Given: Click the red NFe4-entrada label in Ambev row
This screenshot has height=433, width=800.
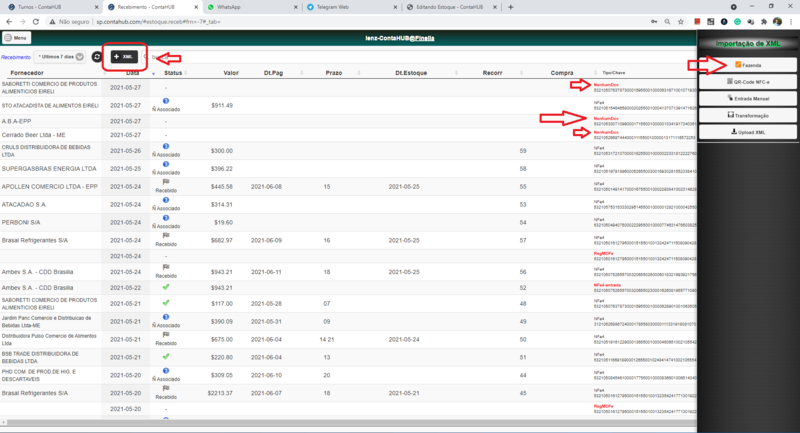Looking at the screenshot, I should pyautogui.click(x=607, y=285).
